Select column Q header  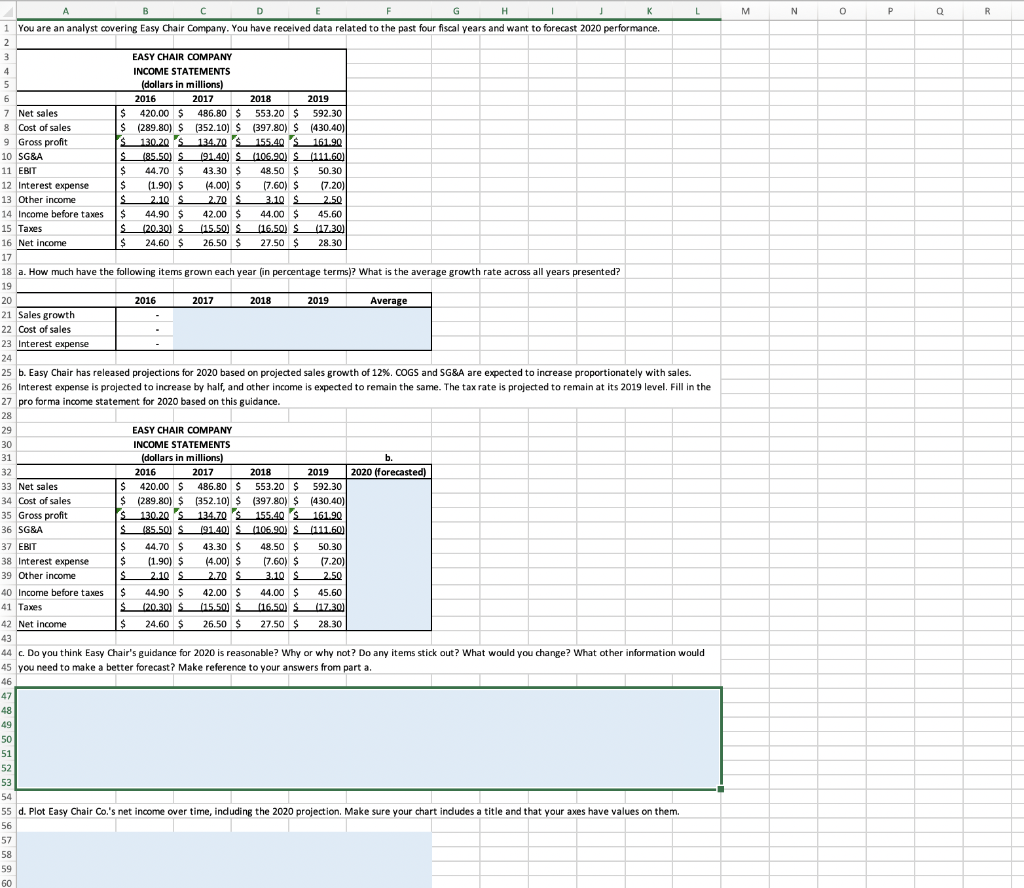pyautogui.click(x=938, y=10)
